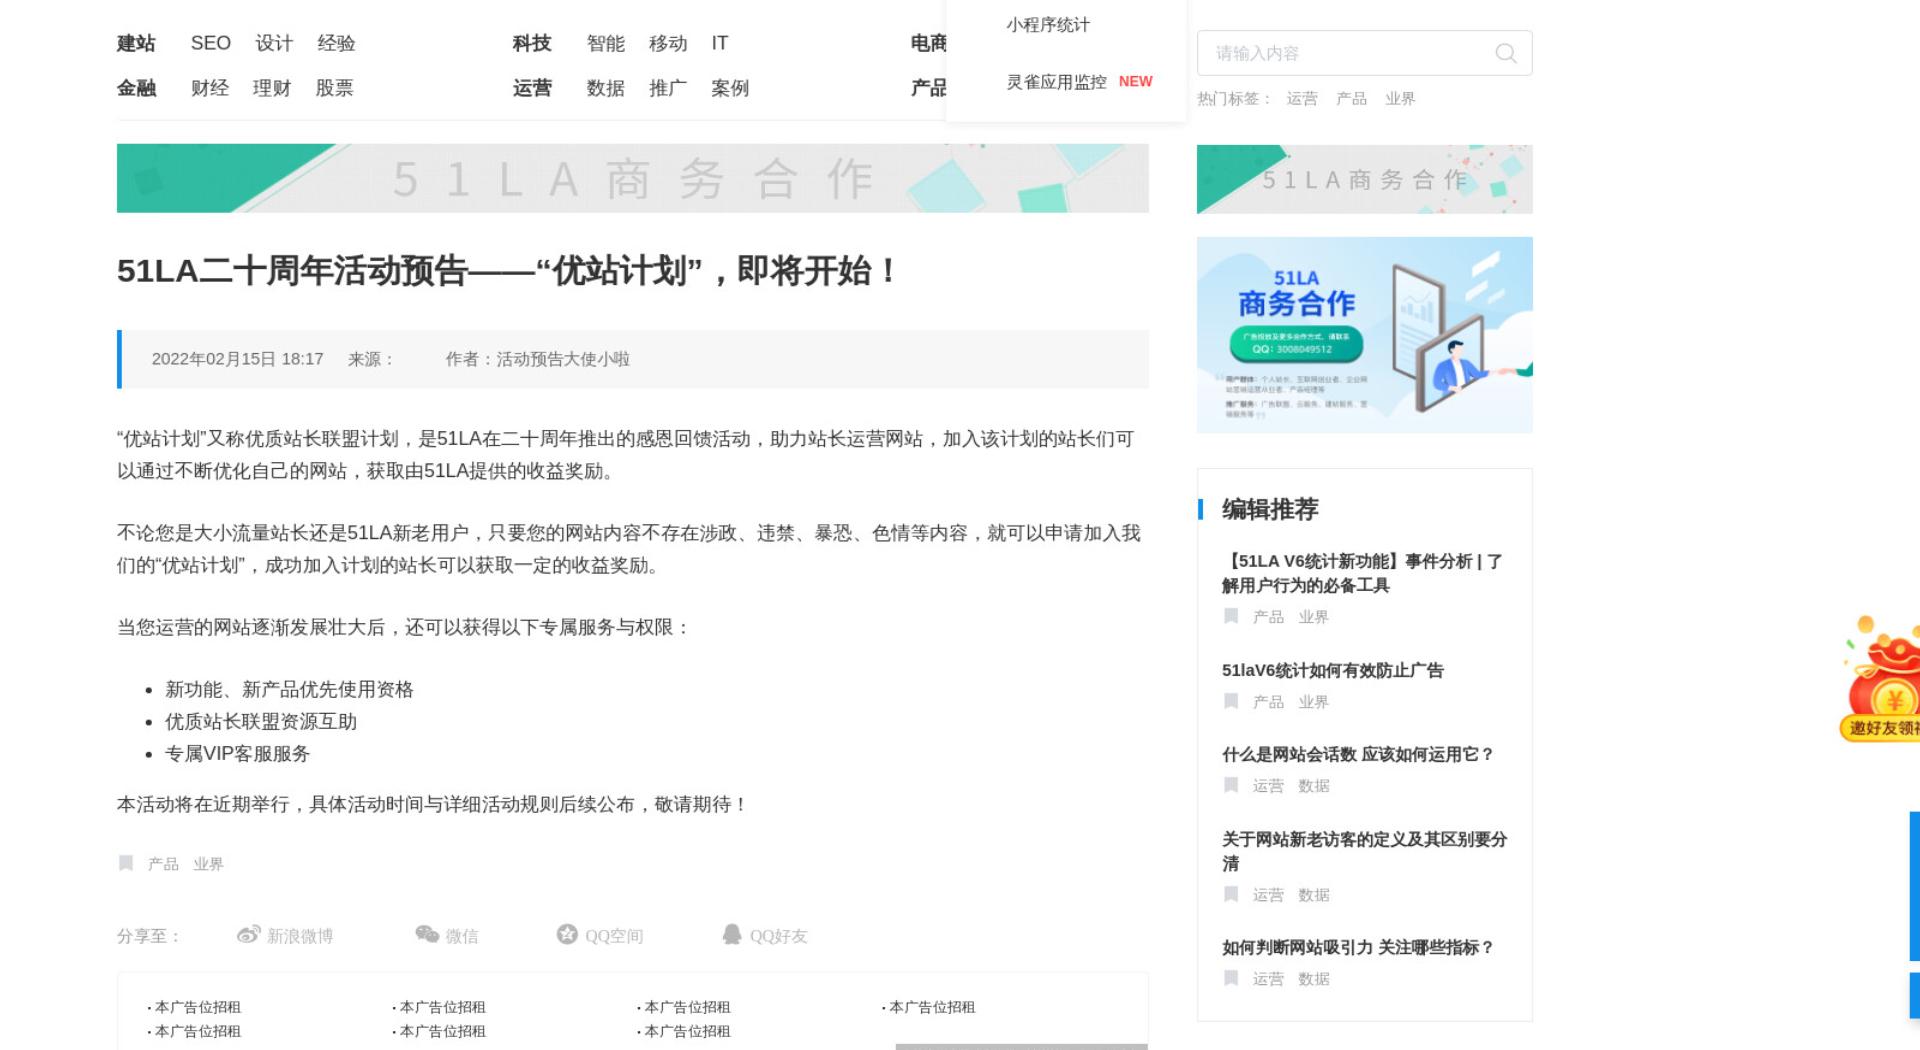The height and width of the screenshot is (1050, 1920).
Task: Select 小程序统计 in the dropdown menu
Action: coord(1048,25)
